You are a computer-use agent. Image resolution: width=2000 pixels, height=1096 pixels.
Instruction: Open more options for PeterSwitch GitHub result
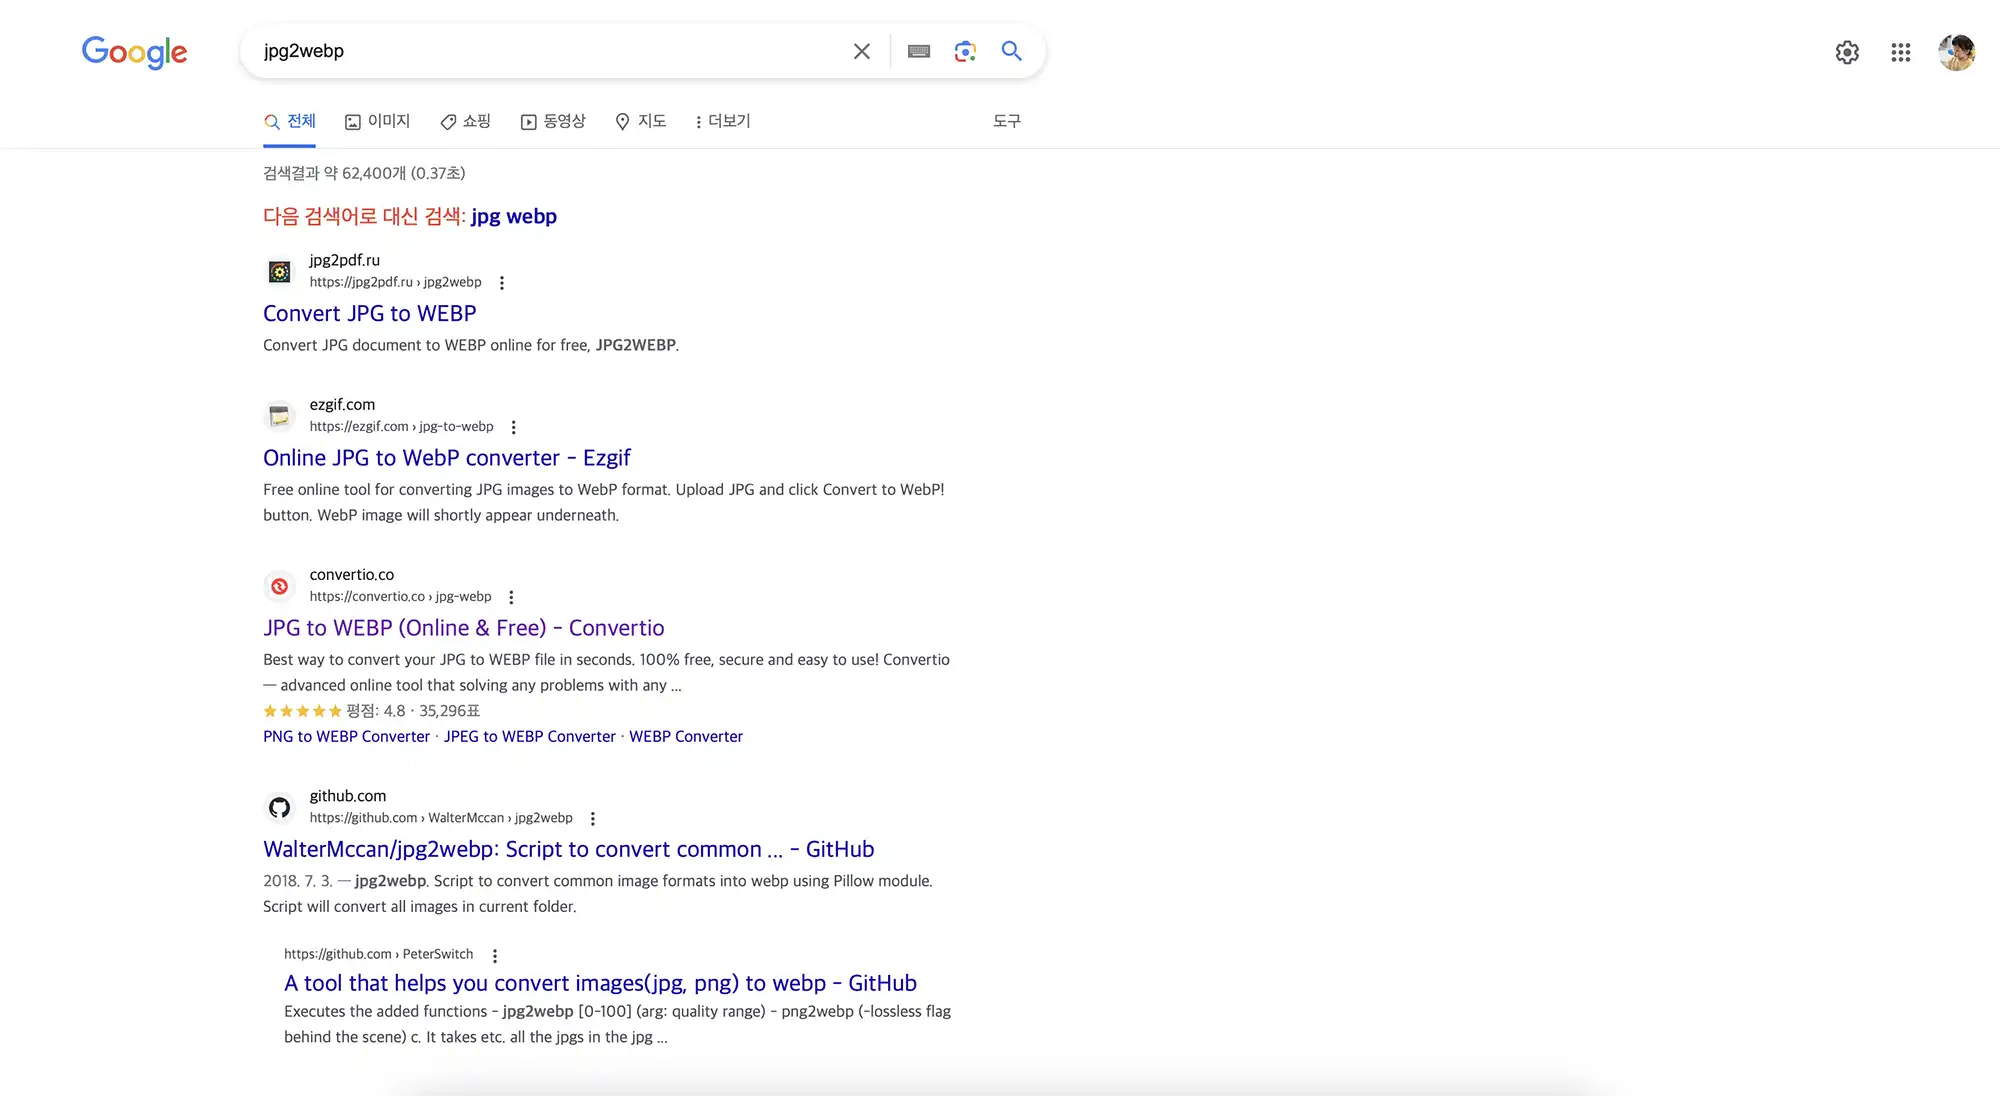495,956
